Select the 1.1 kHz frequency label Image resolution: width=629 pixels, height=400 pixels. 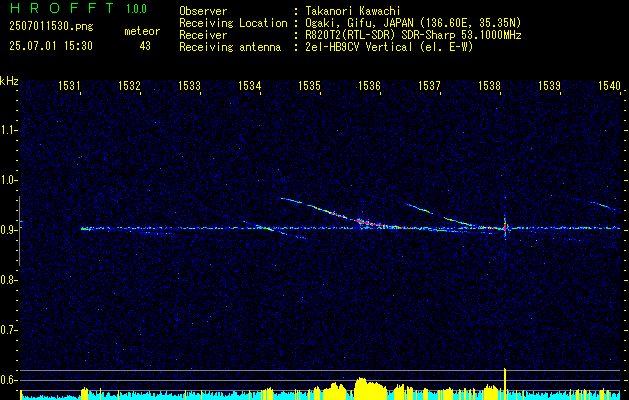tap(7, 130)
